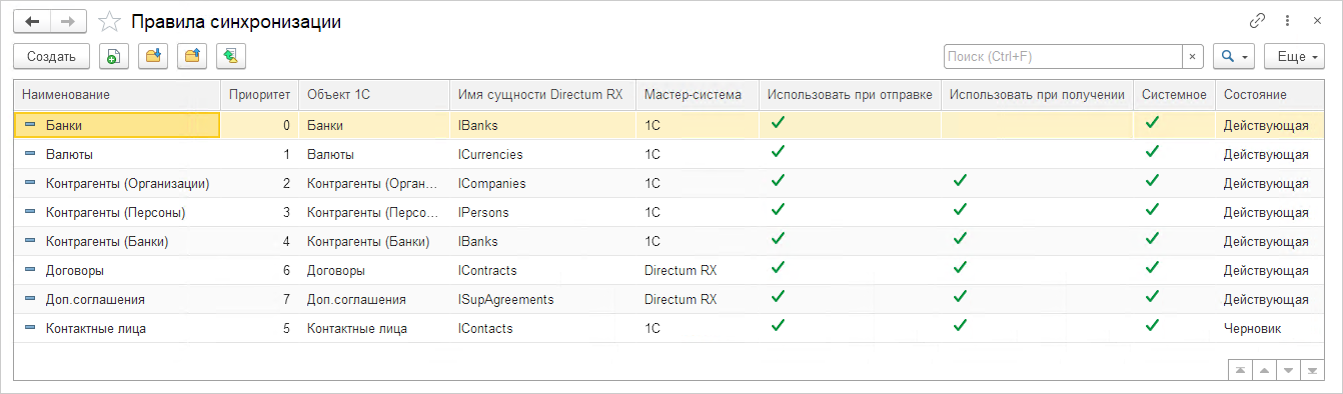Screen dimensions: 1343x394
Task: Sort by the Приоритет column header
Action: (x=259, y=95)
